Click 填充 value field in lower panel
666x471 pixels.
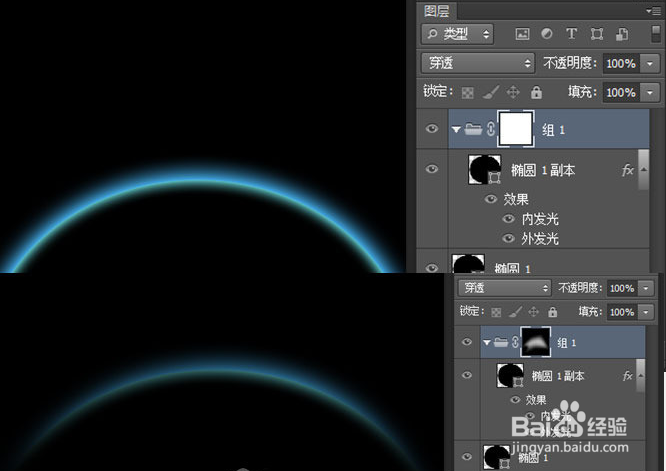(622, 312)
